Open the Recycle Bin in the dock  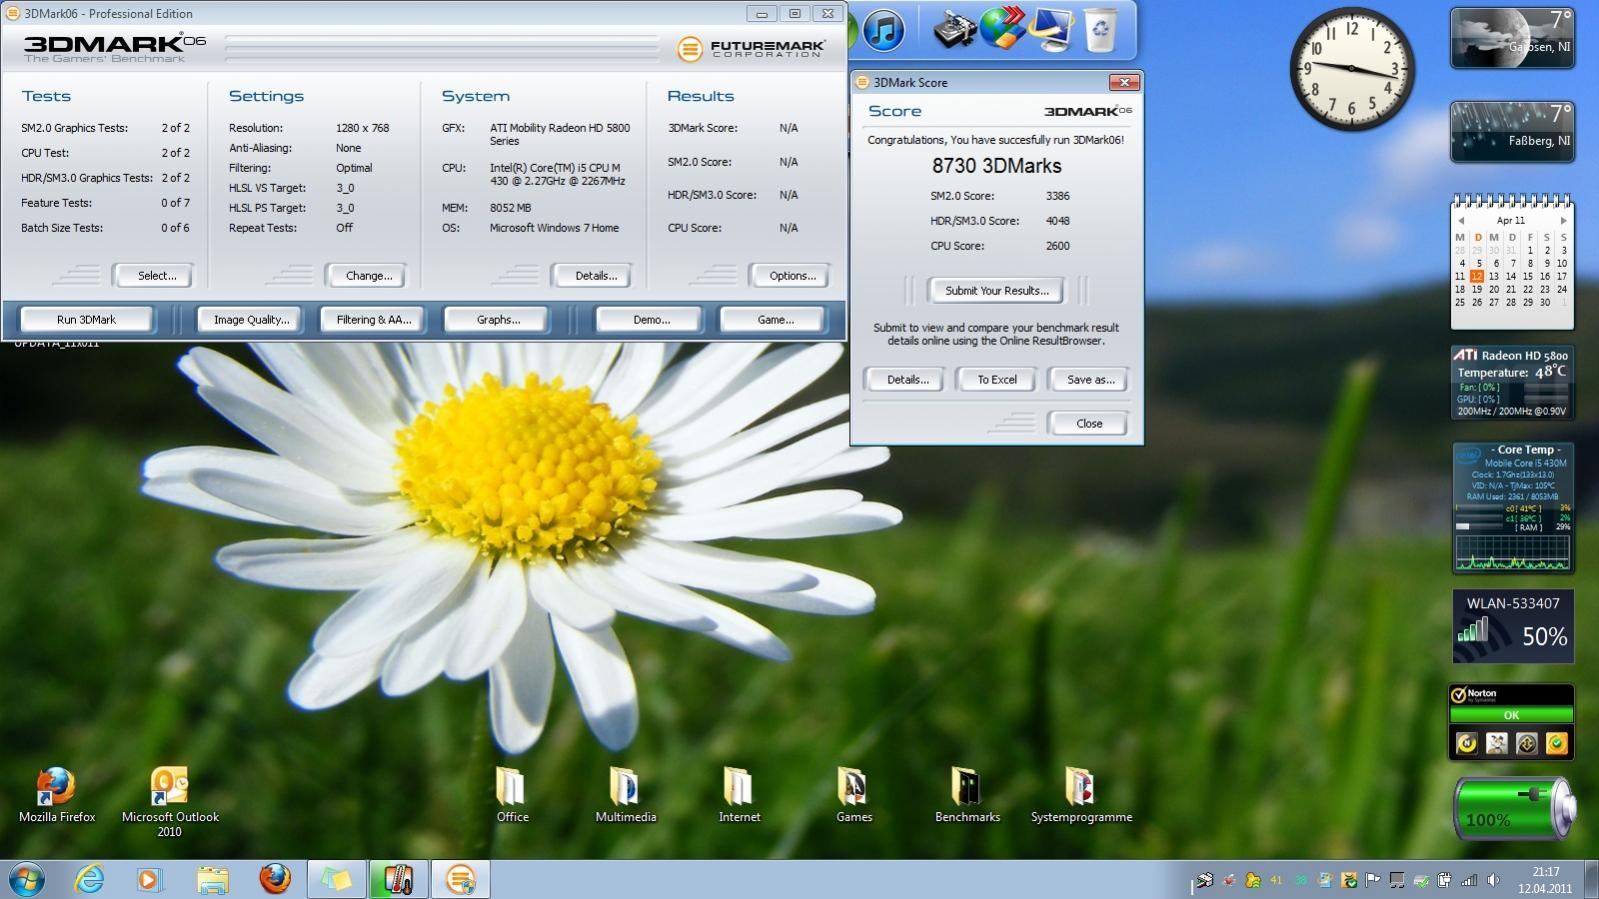click(x=1100, y=29)
